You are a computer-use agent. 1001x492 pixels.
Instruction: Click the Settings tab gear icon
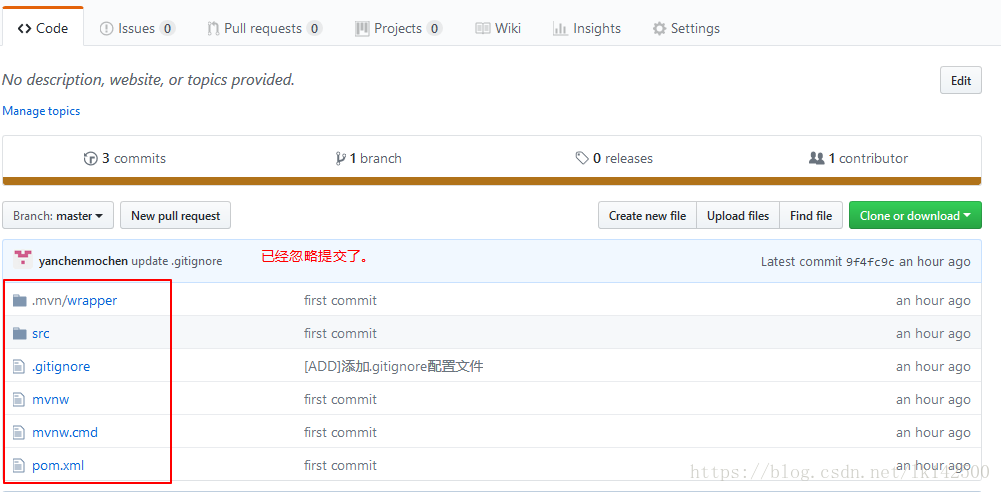click(x=659, y=28)
